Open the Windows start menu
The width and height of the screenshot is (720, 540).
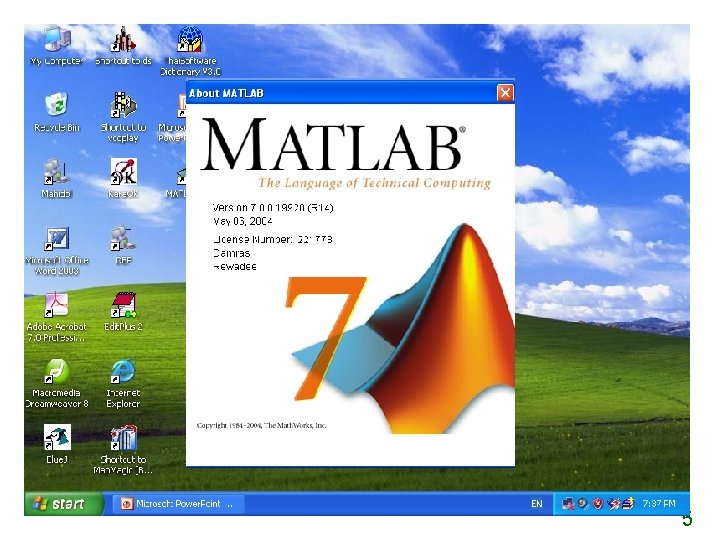pyautogui.click(x=64, y=504)
